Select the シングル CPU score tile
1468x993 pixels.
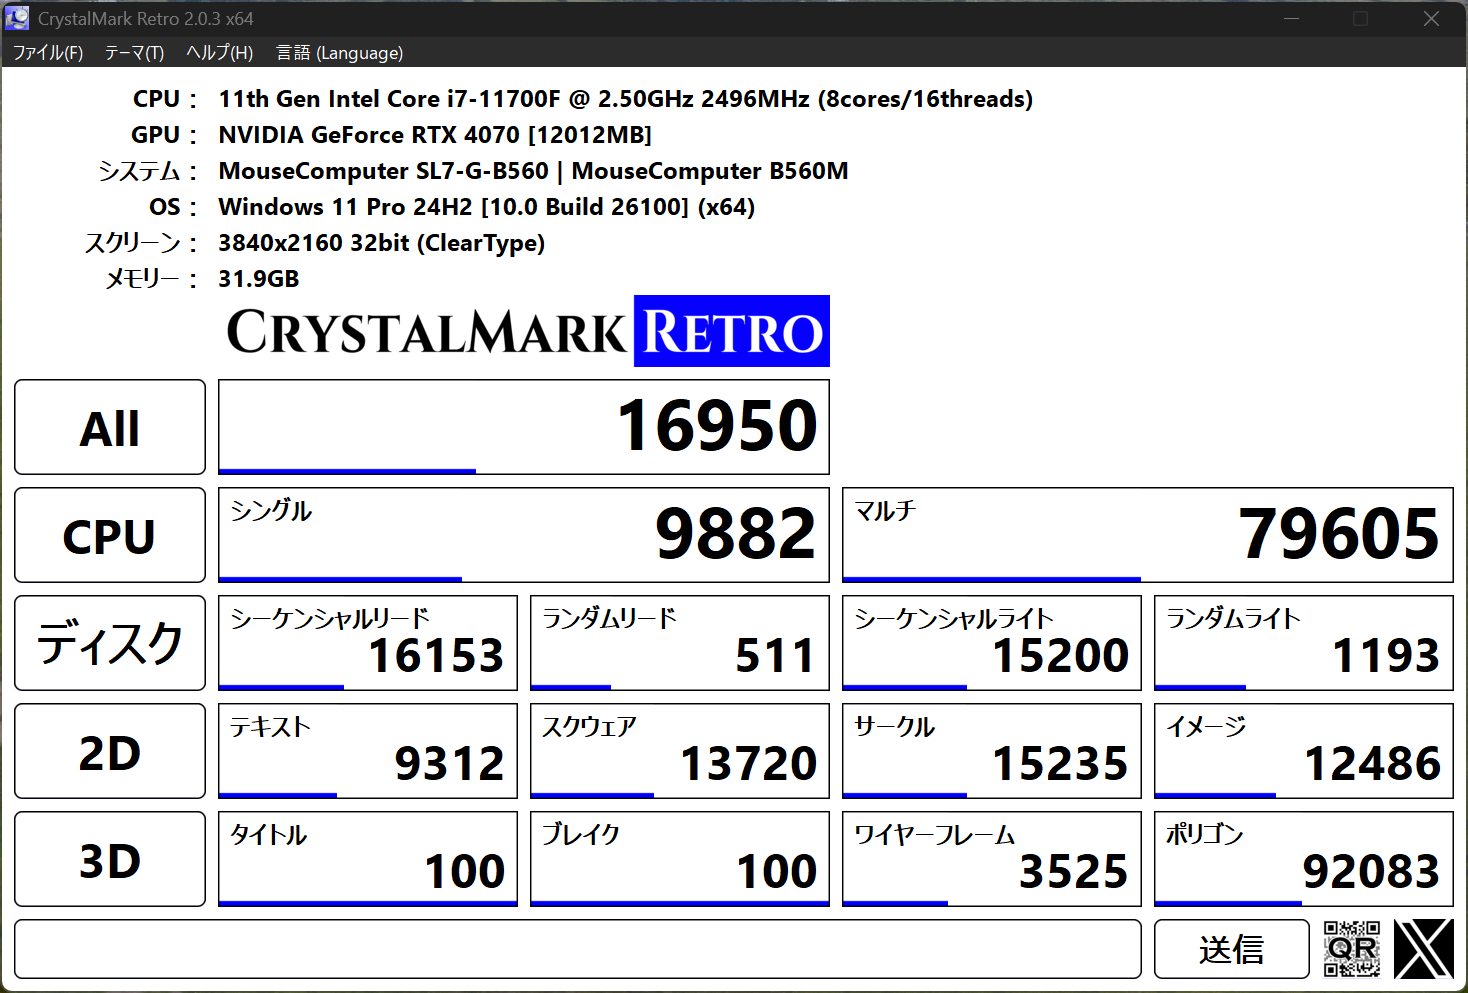click(x=523, y=535)
